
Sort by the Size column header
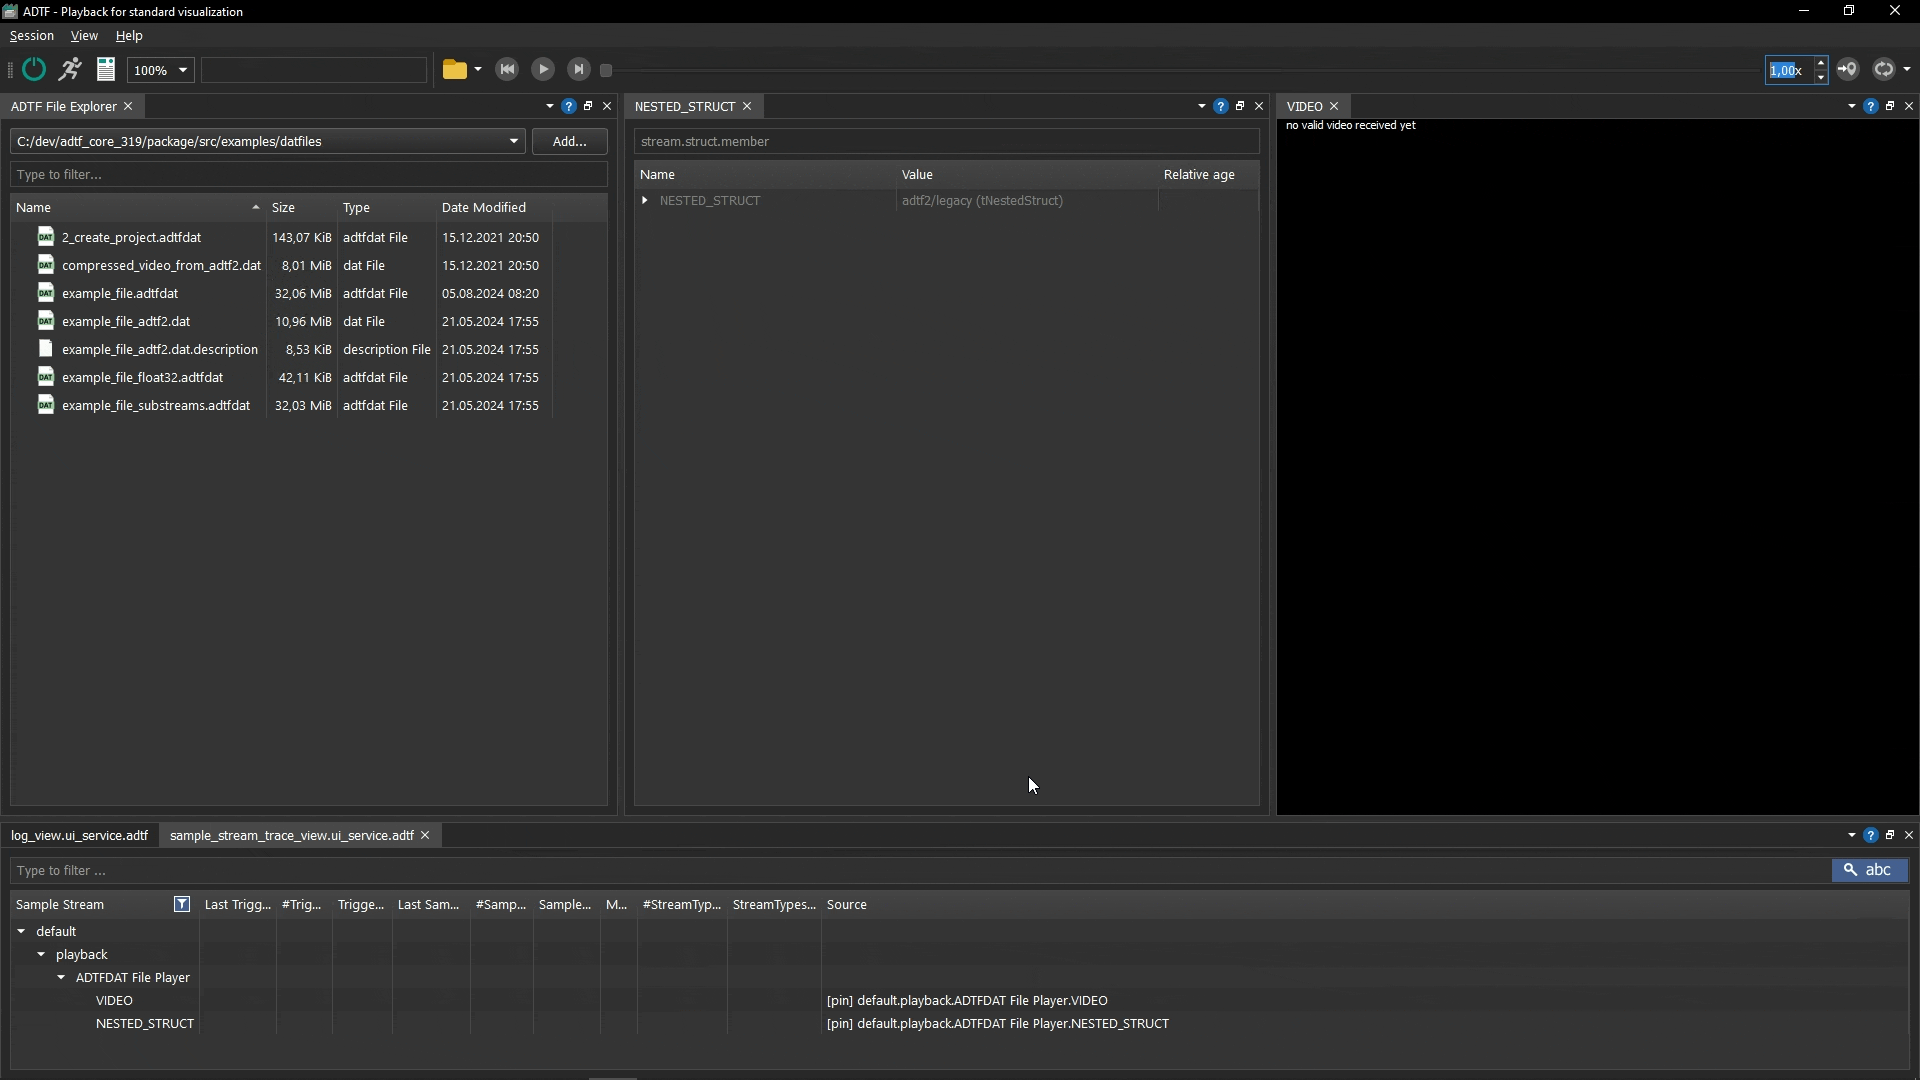pos(301,207)
